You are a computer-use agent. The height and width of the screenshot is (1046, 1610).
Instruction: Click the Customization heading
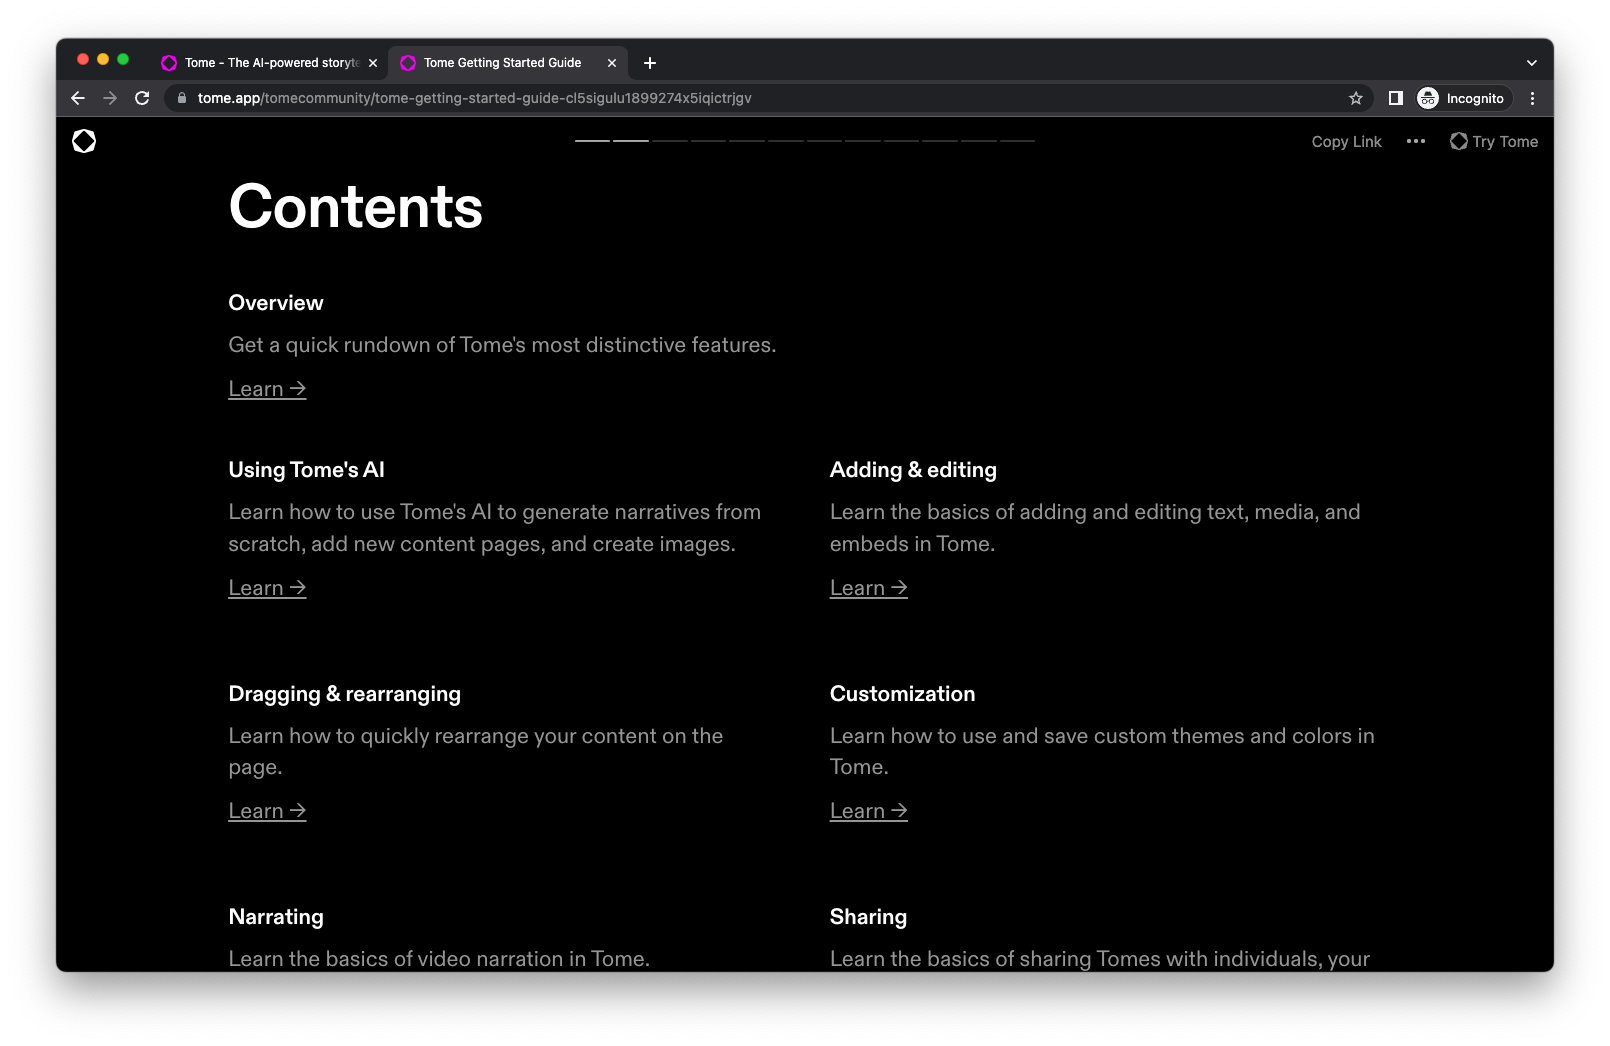902,694
